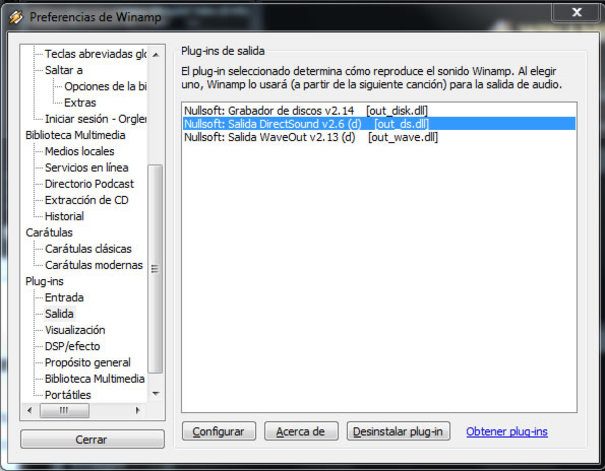Select Salida plug-ins page
Viewport: 605px width, 471px height.
[59, 314]
